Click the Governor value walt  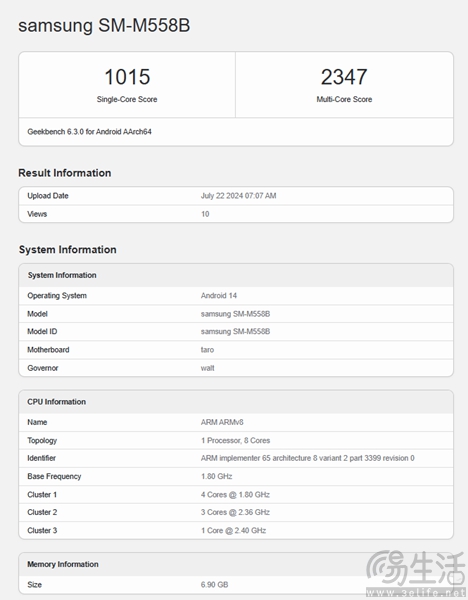coord(207,368)
